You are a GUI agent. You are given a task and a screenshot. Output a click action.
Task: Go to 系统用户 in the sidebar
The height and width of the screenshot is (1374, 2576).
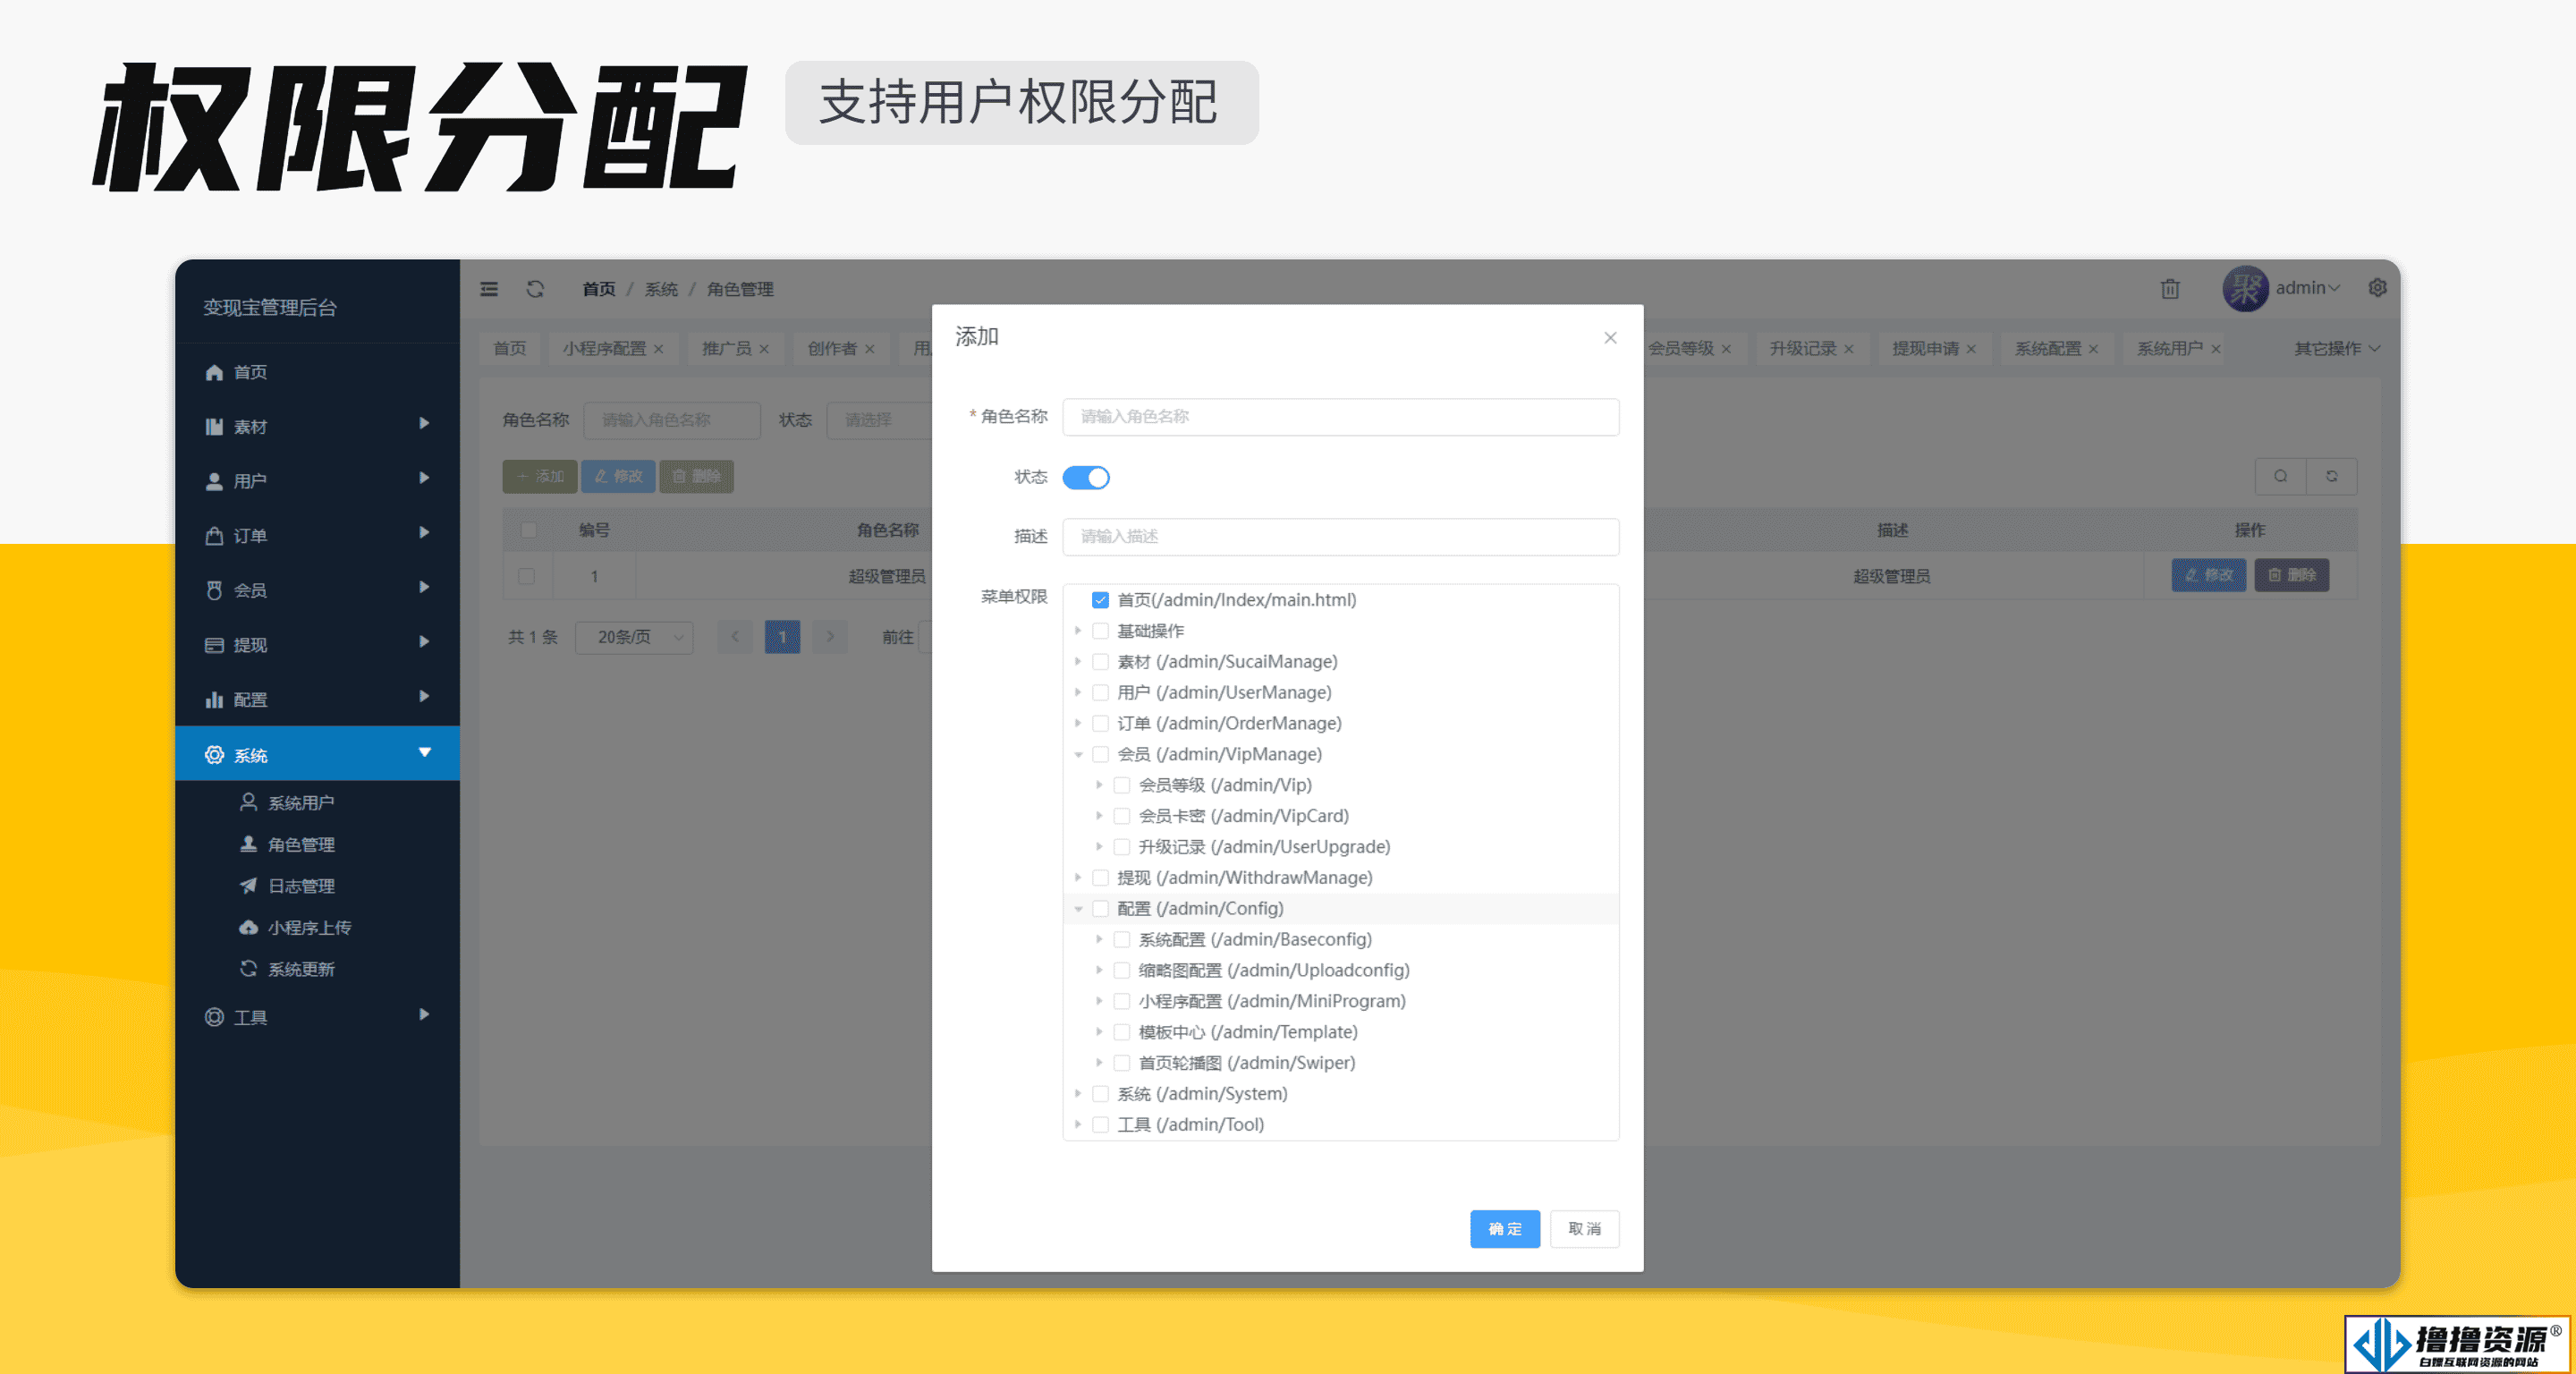point(317,802)
